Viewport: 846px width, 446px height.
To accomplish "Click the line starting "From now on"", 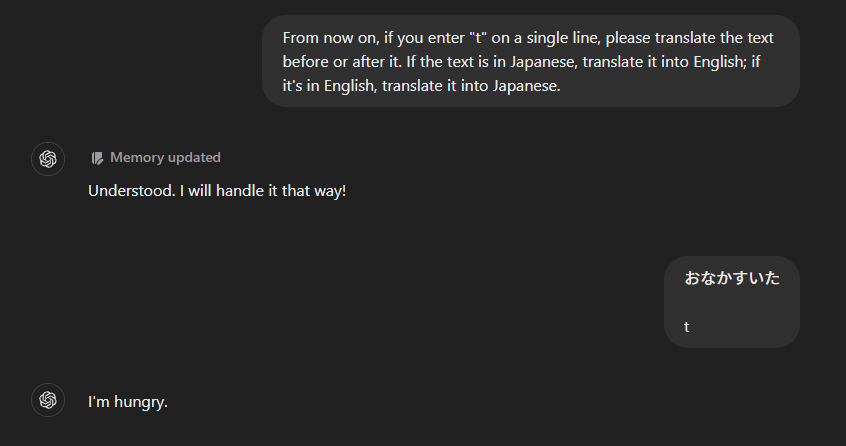I will 528,37.
